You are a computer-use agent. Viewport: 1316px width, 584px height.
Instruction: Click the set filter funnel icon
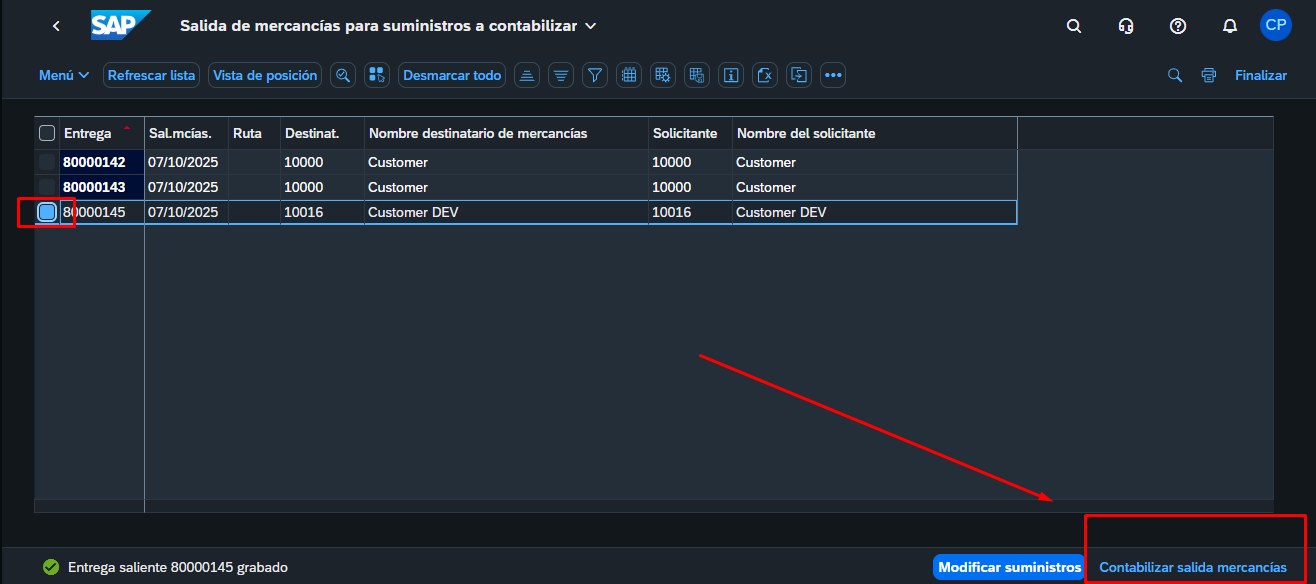[595, 75]
